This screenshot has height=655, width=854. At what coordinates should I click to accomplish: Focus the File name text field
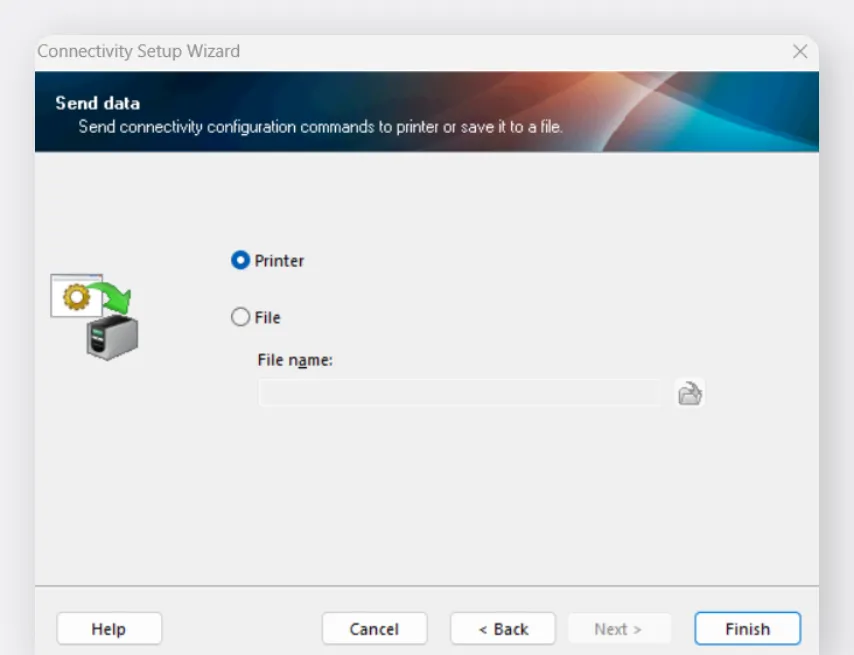tap(460, 394)
